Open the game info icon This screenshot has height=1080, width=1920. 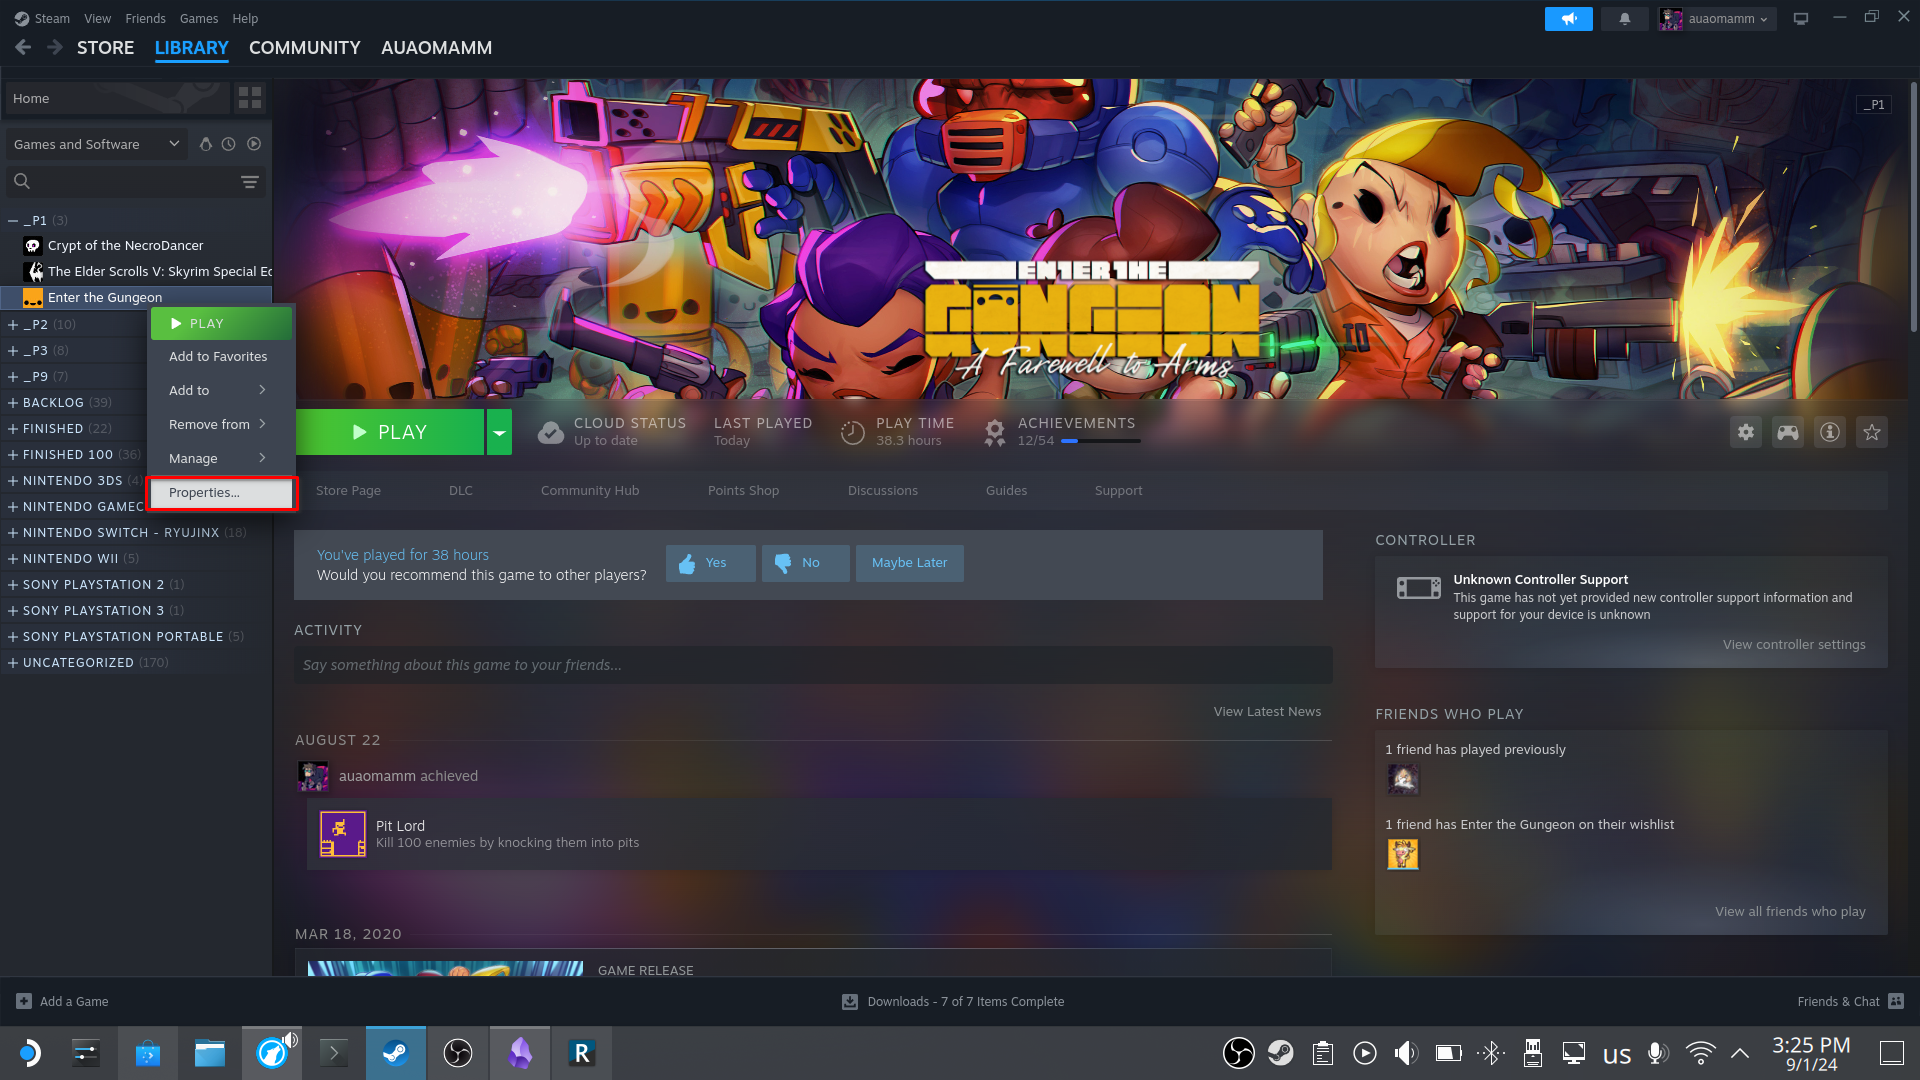(1830, 432)
